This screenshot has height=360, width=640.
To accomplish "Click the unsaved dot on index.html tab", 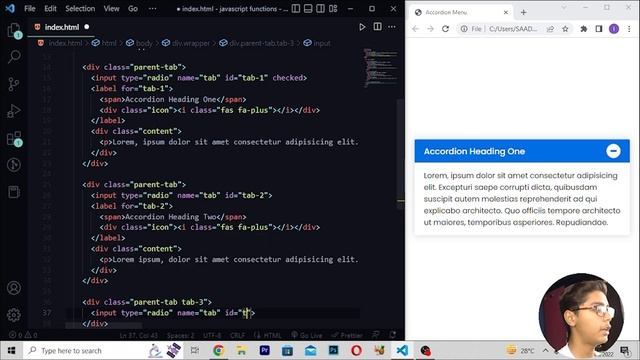I will pyautogui.click(x=87, y=27).
